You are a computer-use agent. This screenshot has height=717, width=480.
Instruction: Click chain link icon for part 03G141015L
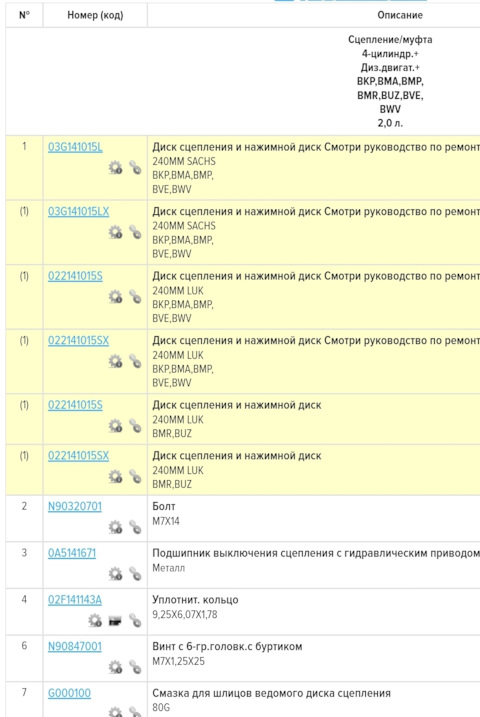point(135,168)
